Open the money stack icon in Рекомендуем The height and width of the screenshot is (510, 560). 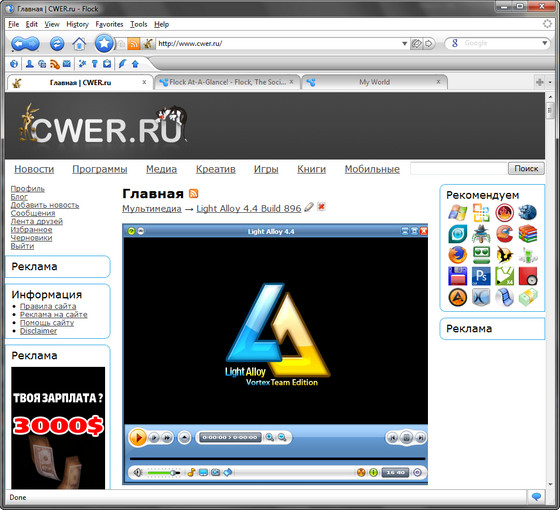(528, 297)
